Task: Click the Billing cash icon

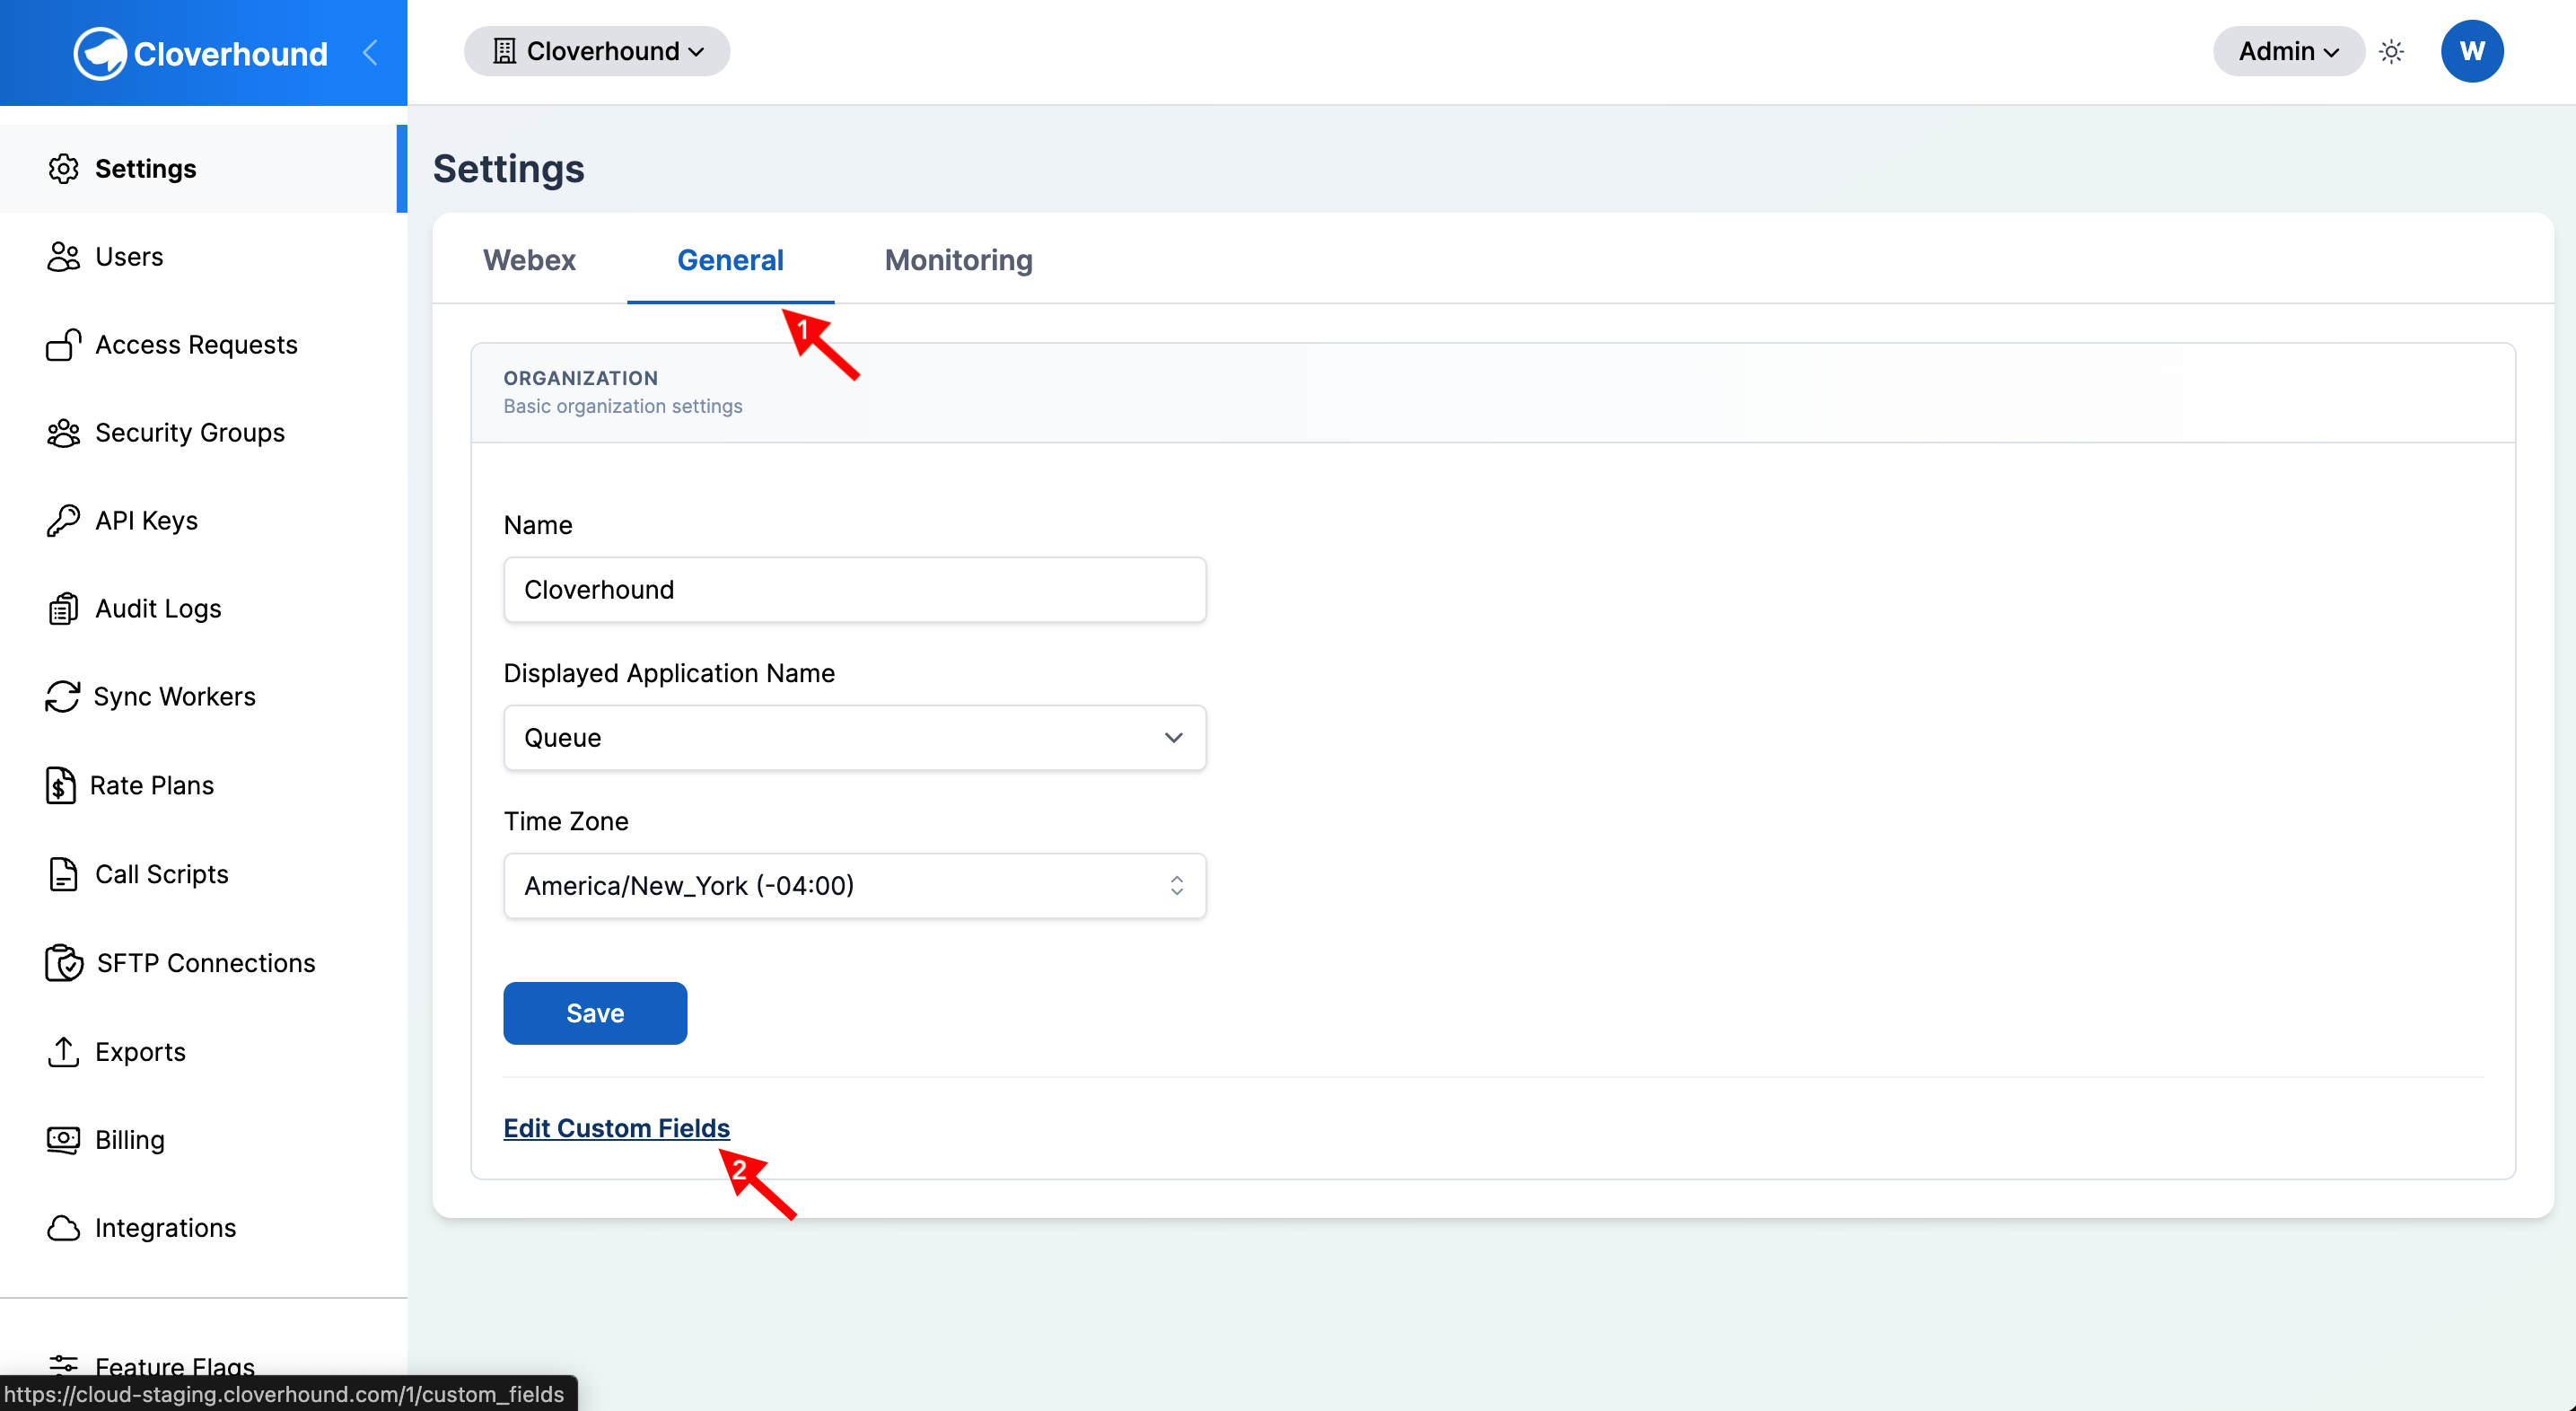Action: 63,1139
